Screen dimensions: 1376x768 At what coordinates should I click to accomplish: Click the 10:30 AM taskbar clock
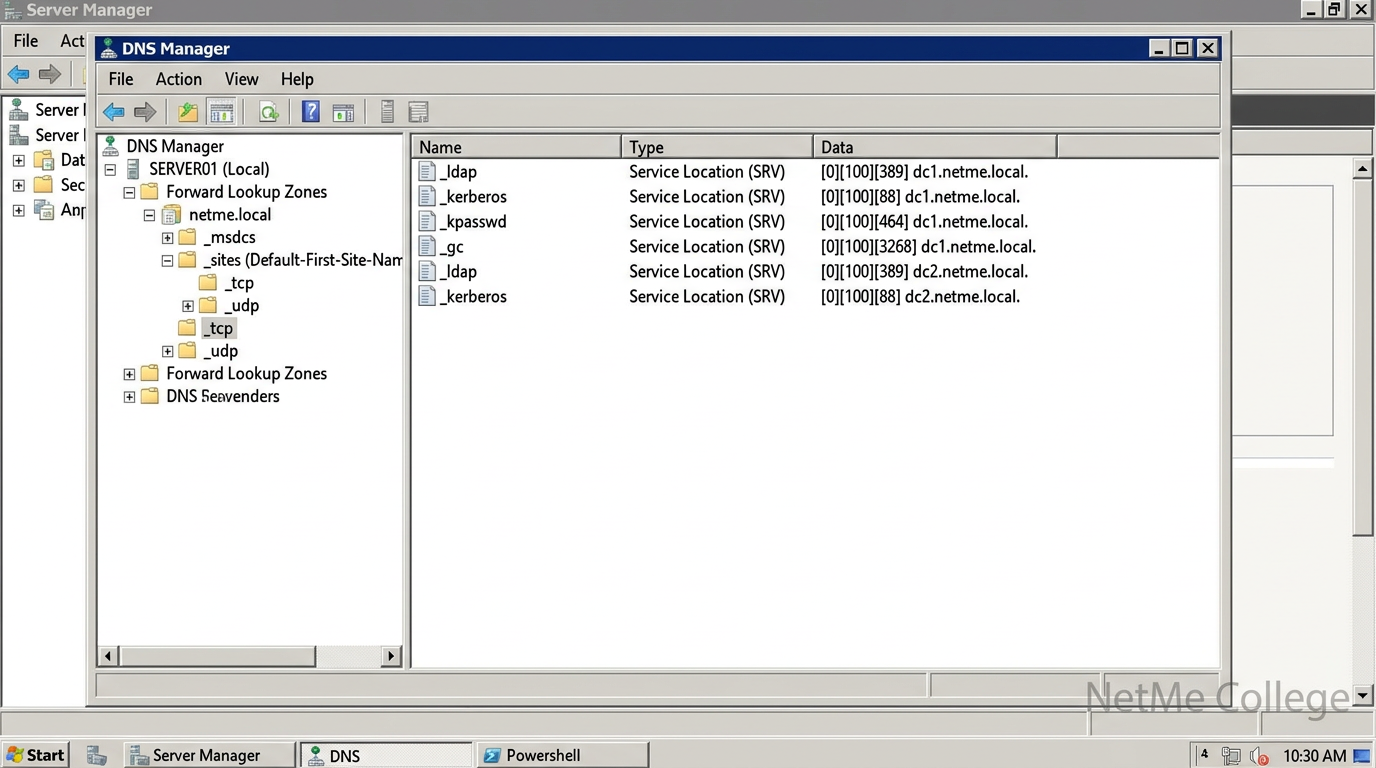(x=1314, y=756)
